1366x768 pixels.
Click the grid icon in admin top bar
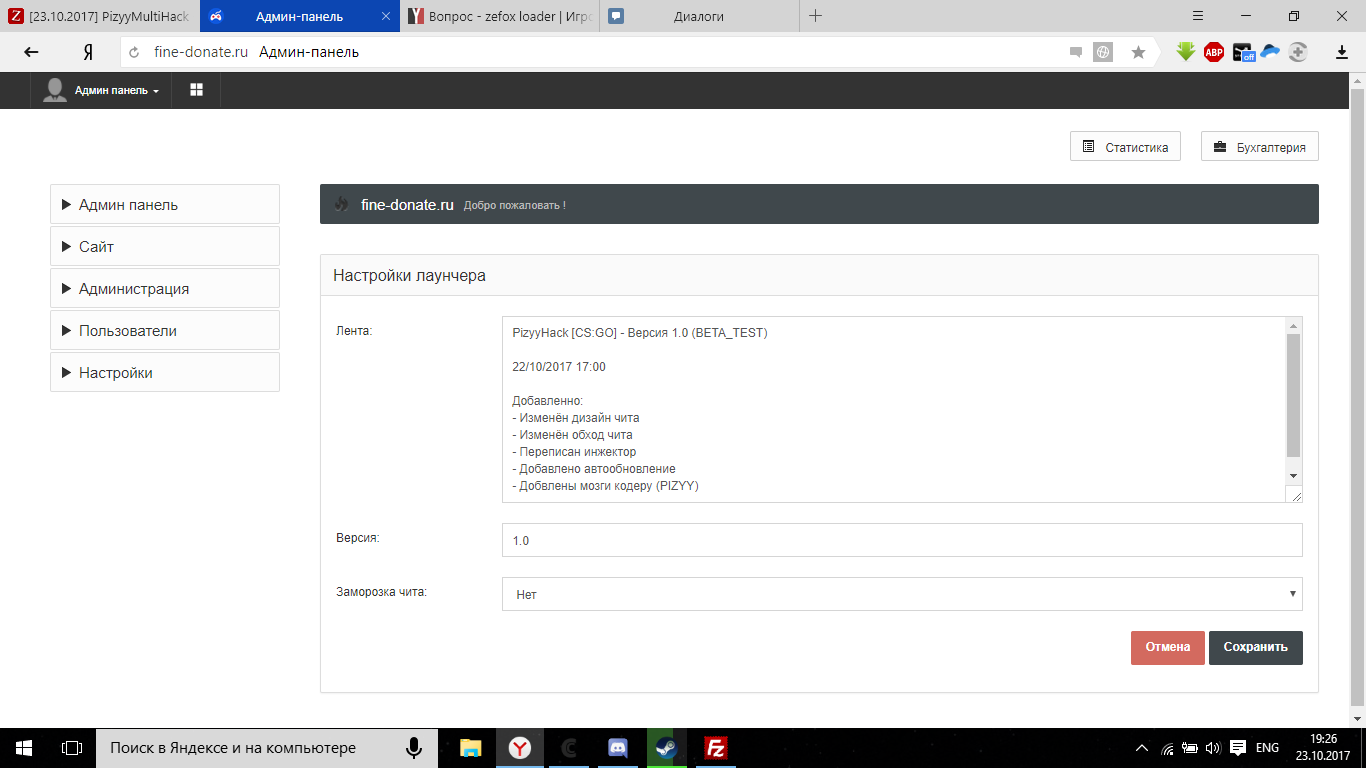tap(196, 90)
